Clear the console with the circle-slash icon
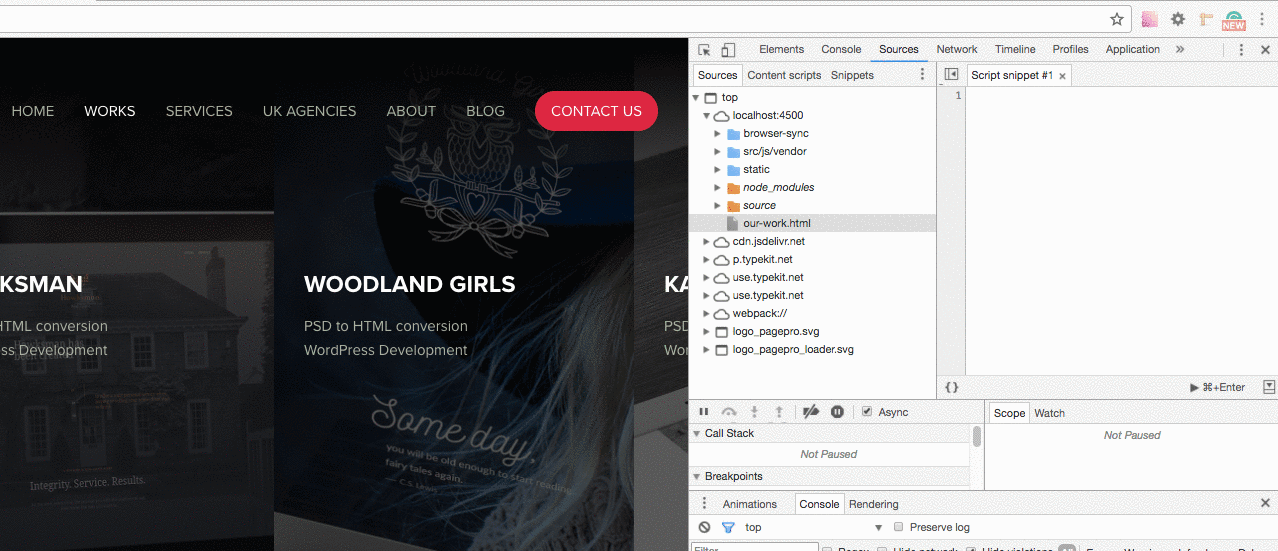 [x=704, y=527]
